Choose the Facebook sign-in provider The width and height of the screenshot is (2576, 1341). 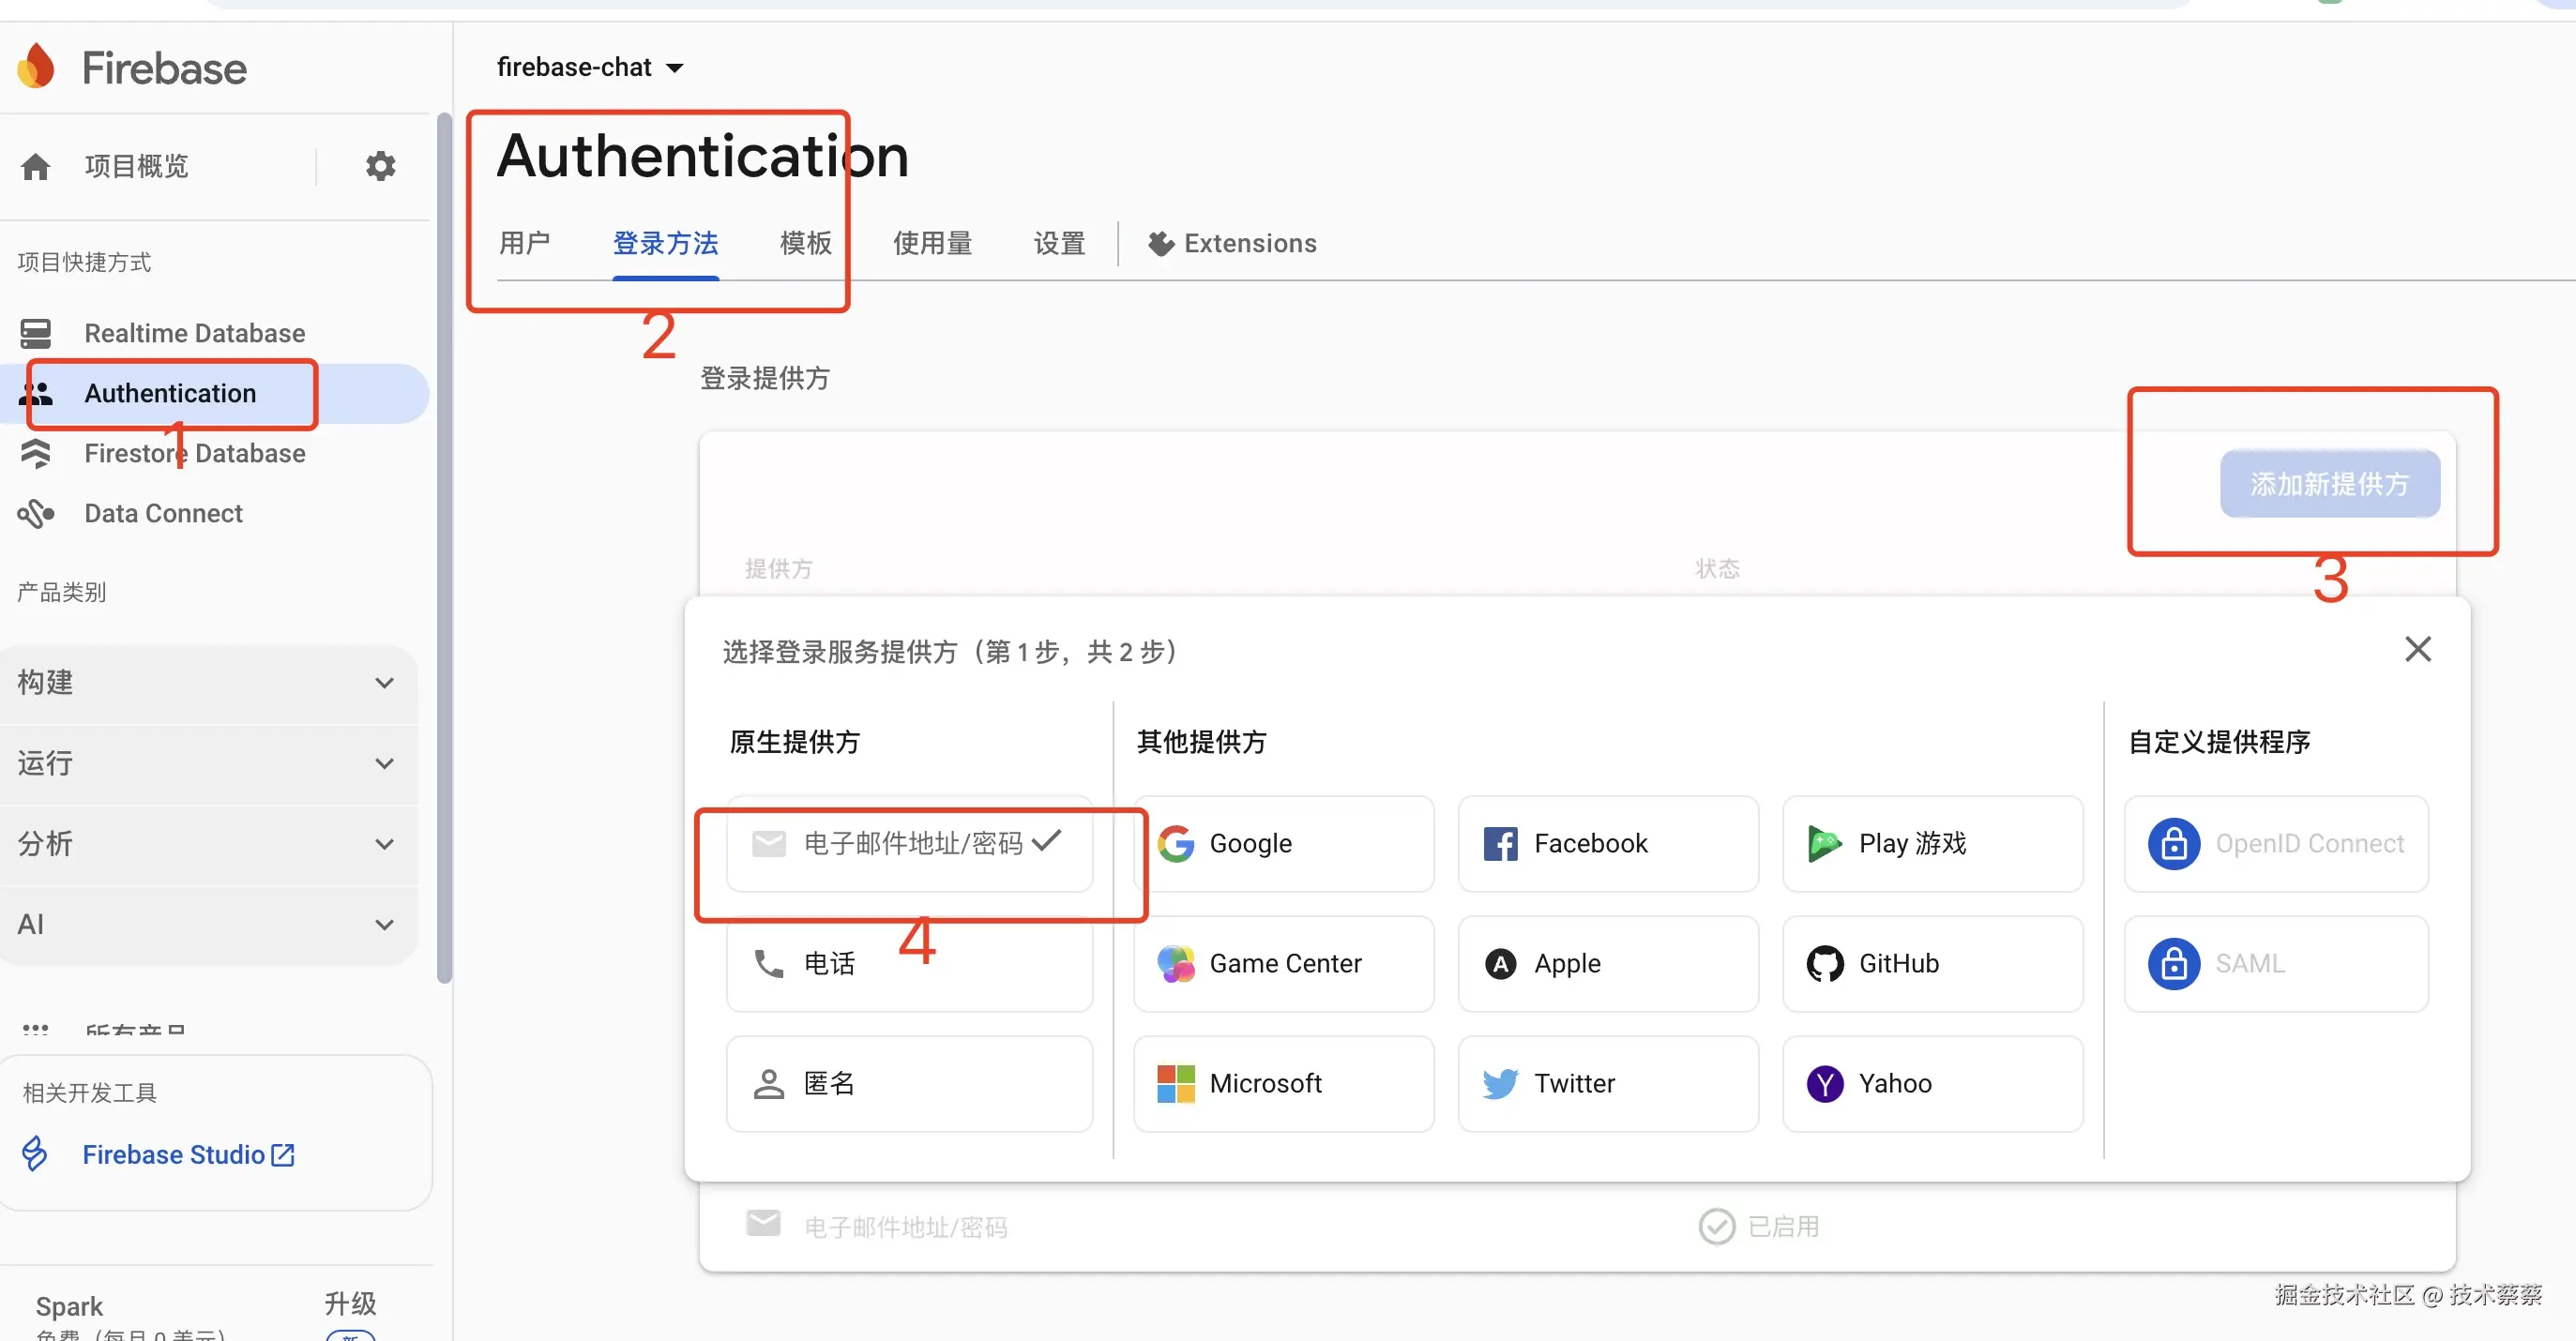tap(1607, 843)
